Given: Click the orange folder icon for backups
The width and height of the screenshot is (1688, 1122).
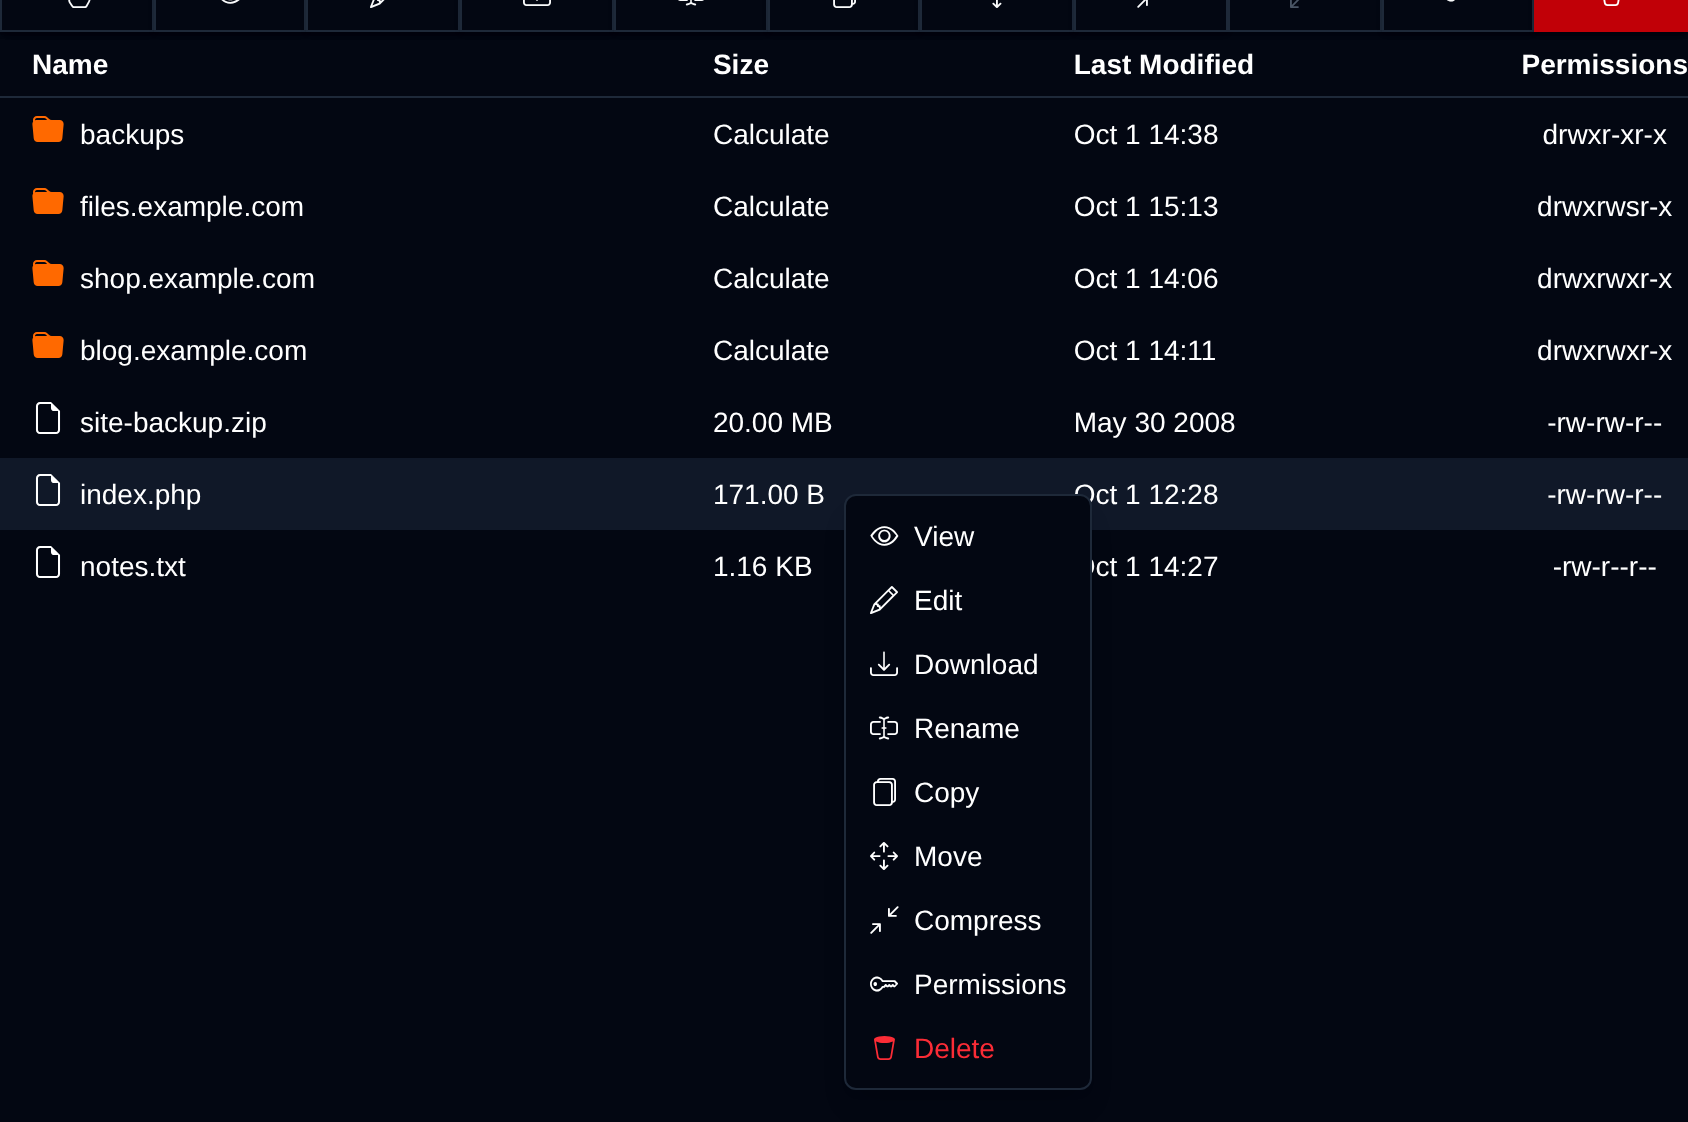Looking at the screenshot, I should (48, 130).
